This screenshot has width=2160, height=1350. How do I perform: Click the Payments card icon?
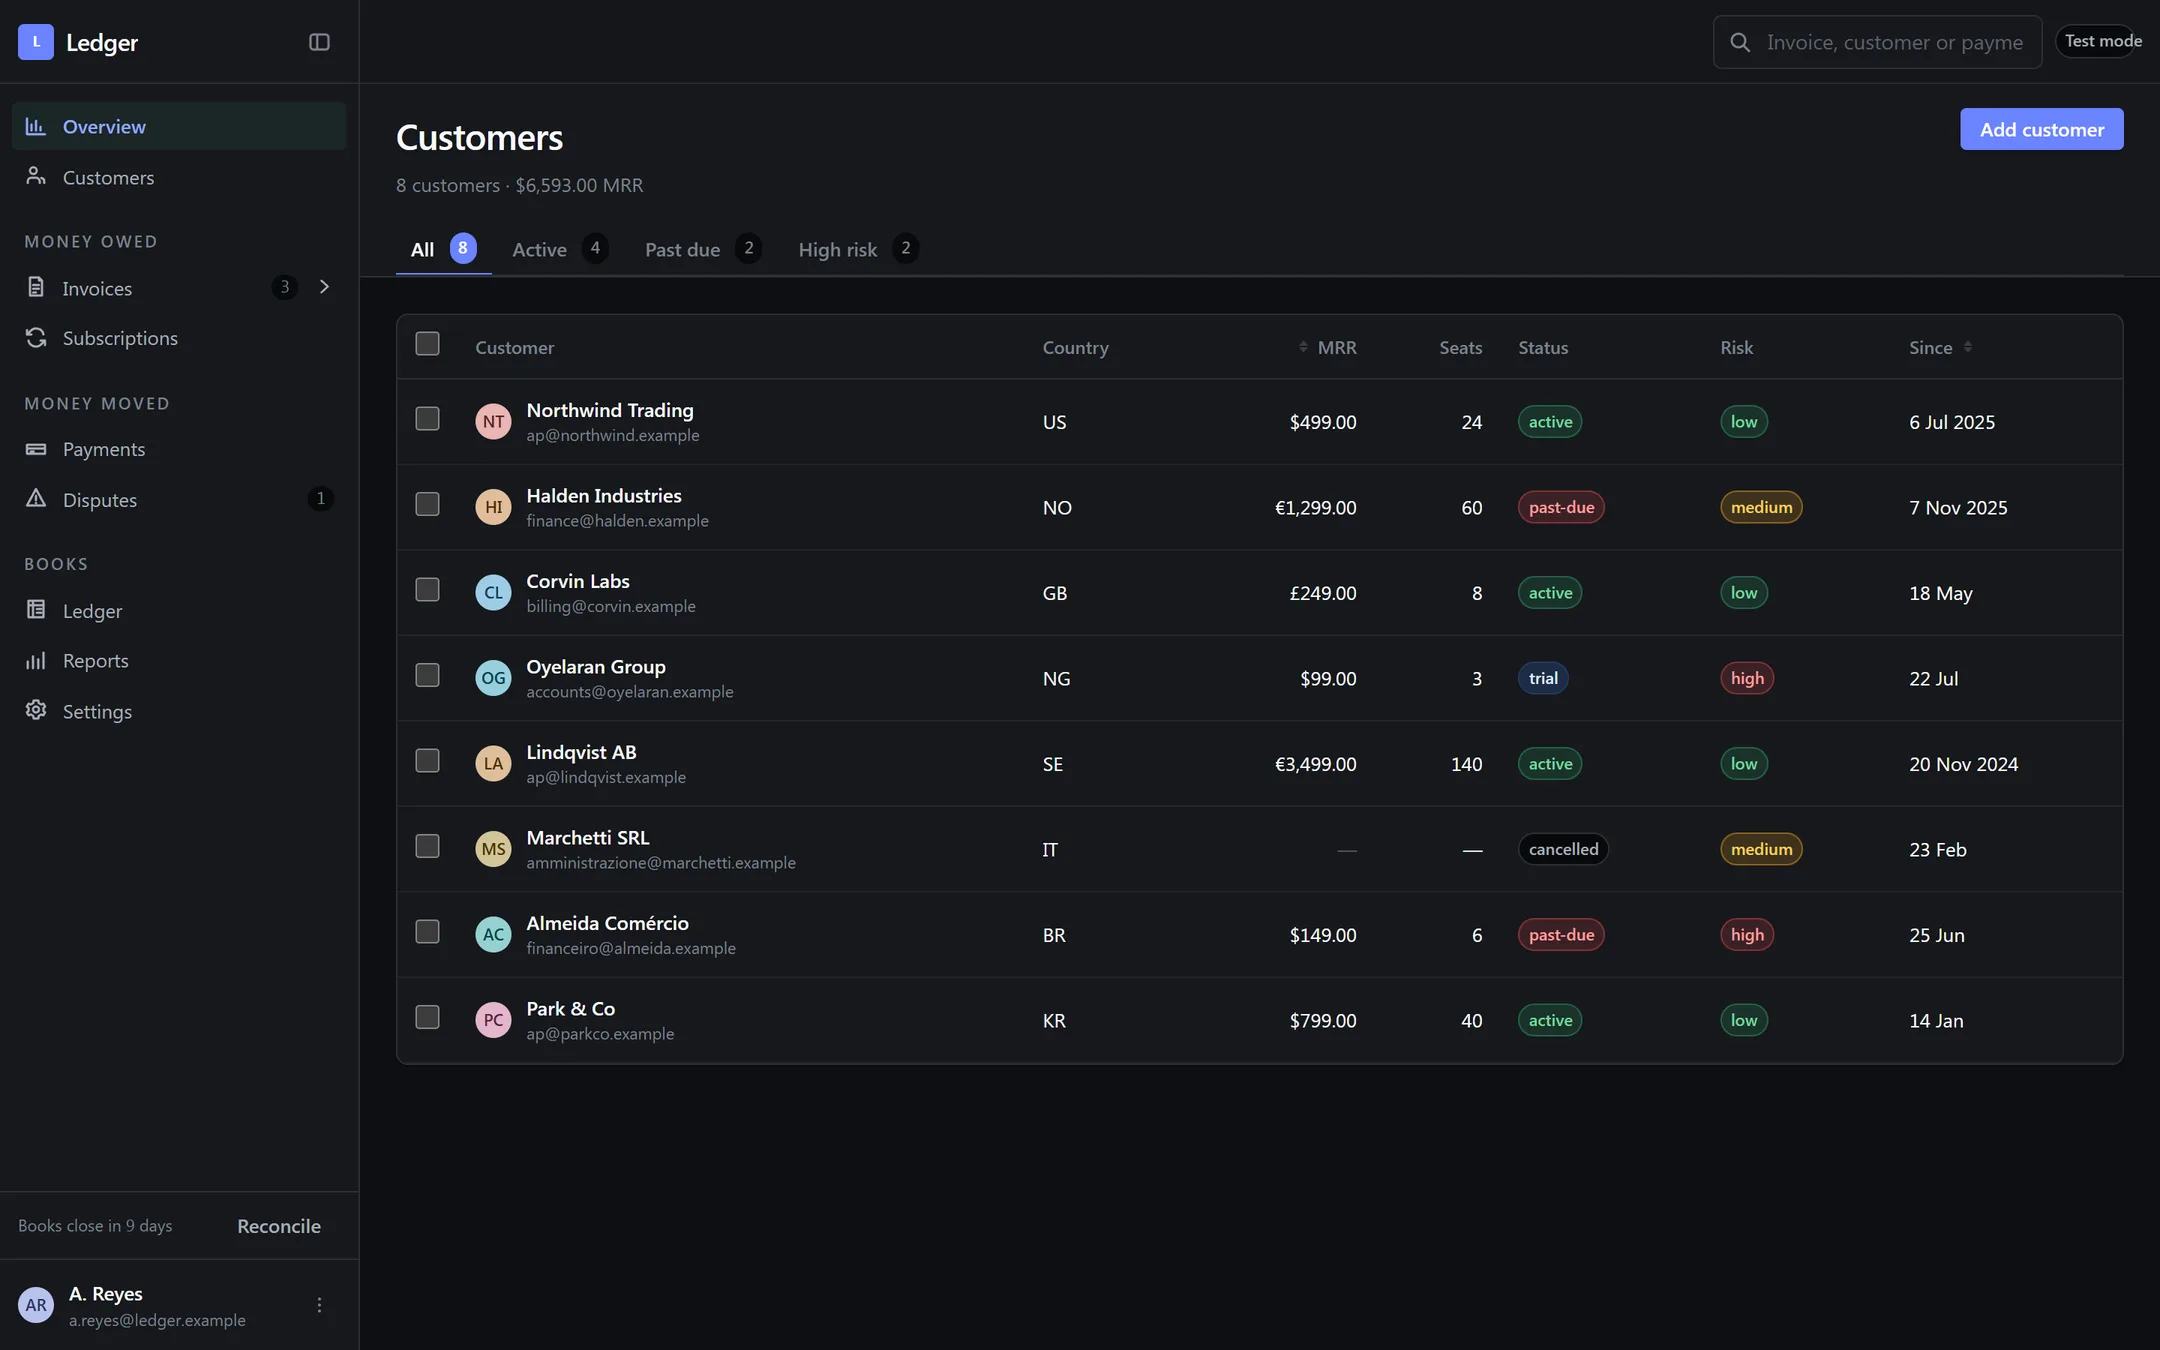click(36, 449)
